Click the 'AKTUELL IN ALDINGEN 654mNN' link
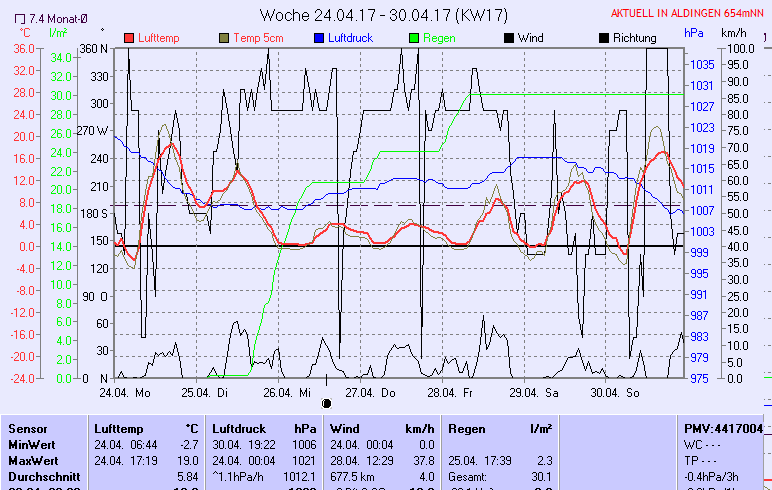This screenshot has width=772, height=490. tap(689, 14)
